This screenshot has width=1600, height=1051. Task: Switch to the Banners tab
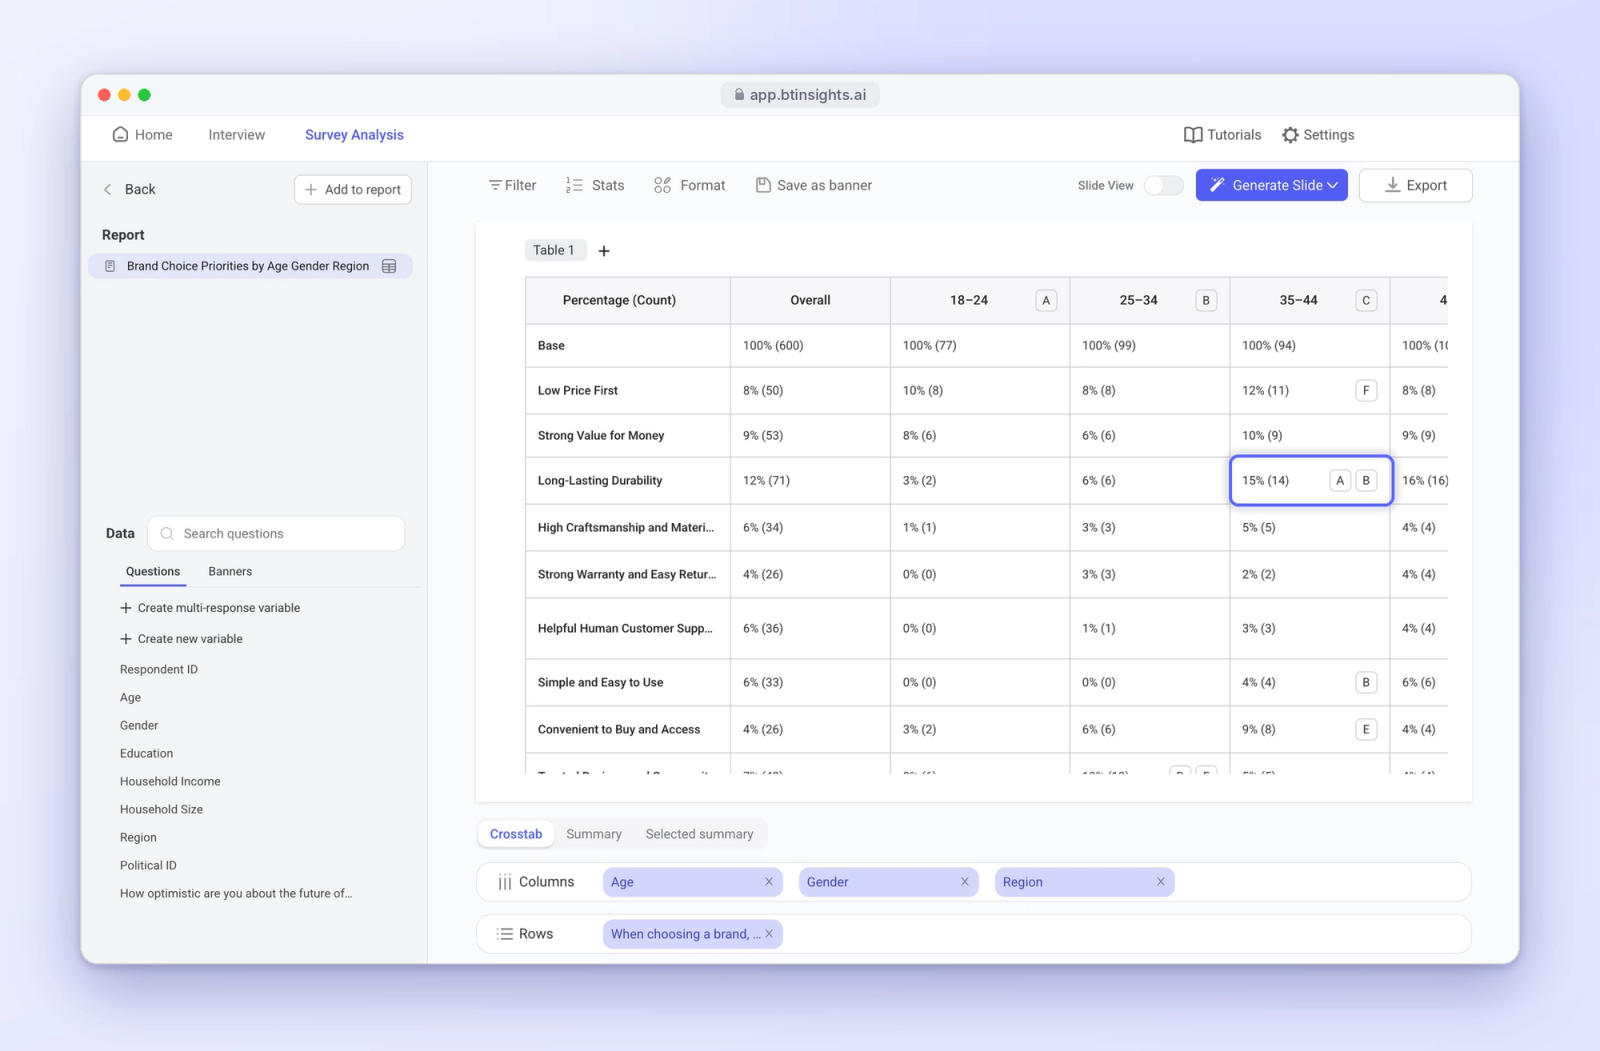(x=230, y=571)
